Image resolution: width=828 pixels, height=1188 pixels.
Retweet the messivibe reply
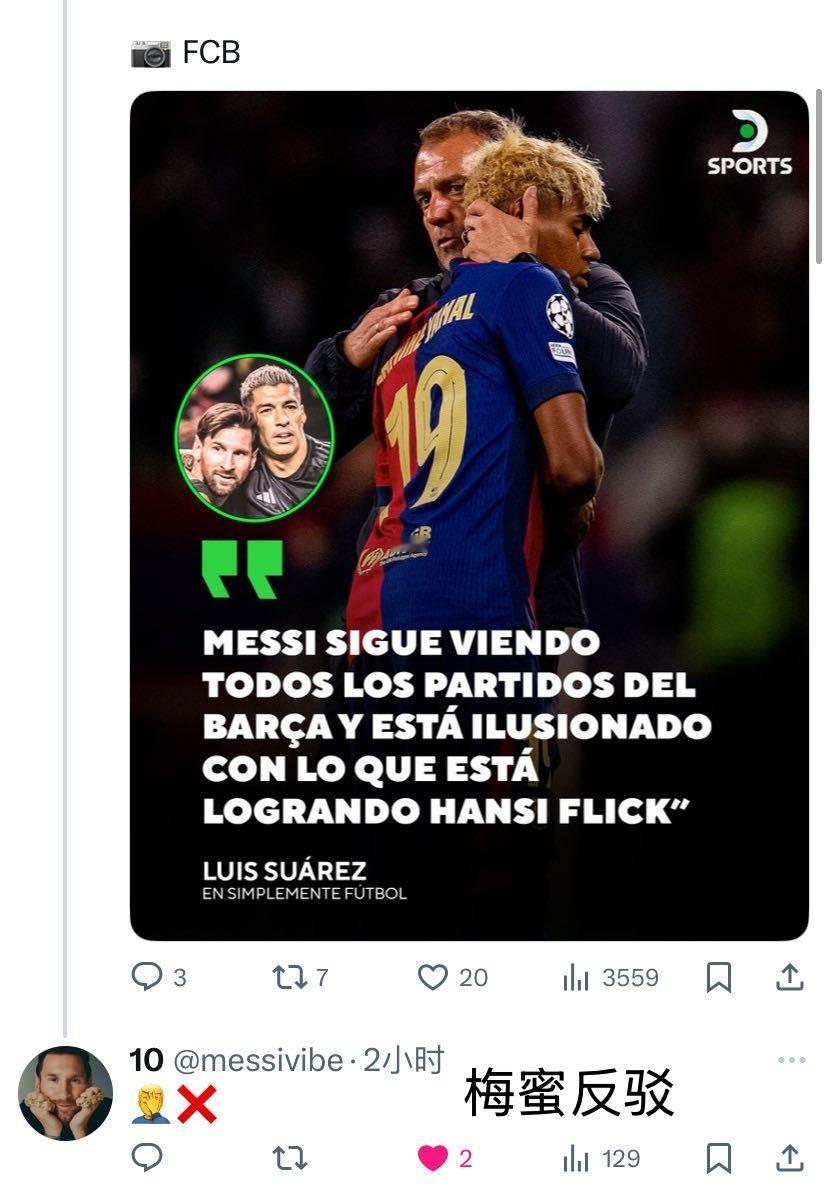pos(289,1158)
